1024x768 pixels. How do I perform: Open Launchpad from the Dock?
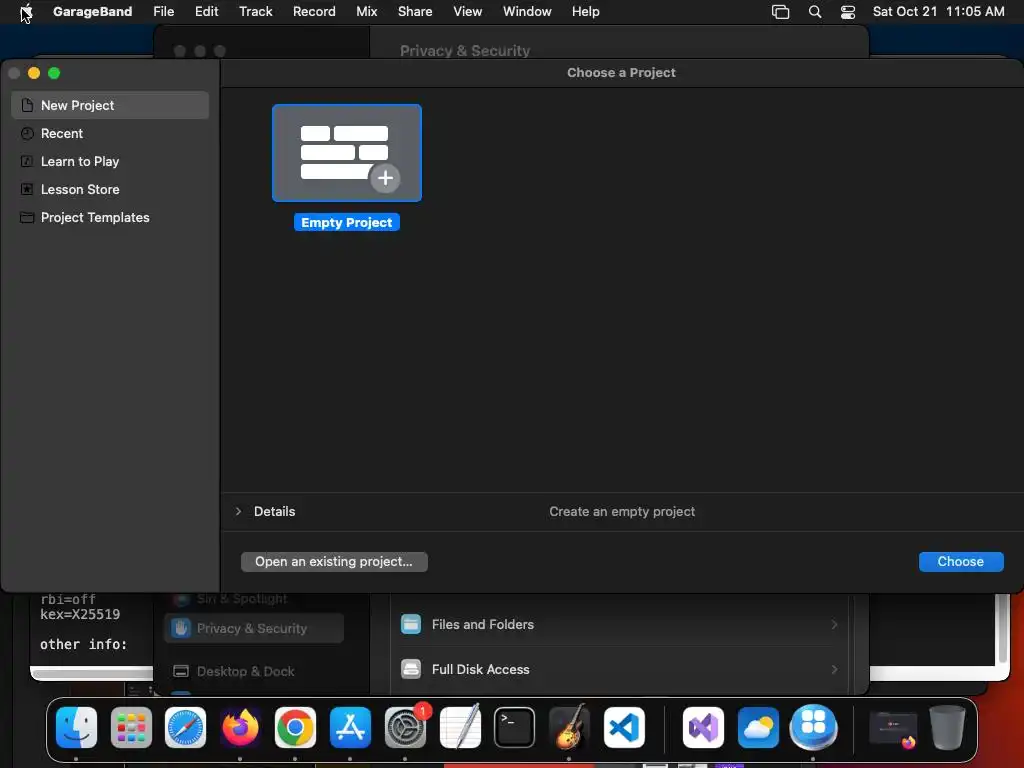coord(131,728)
